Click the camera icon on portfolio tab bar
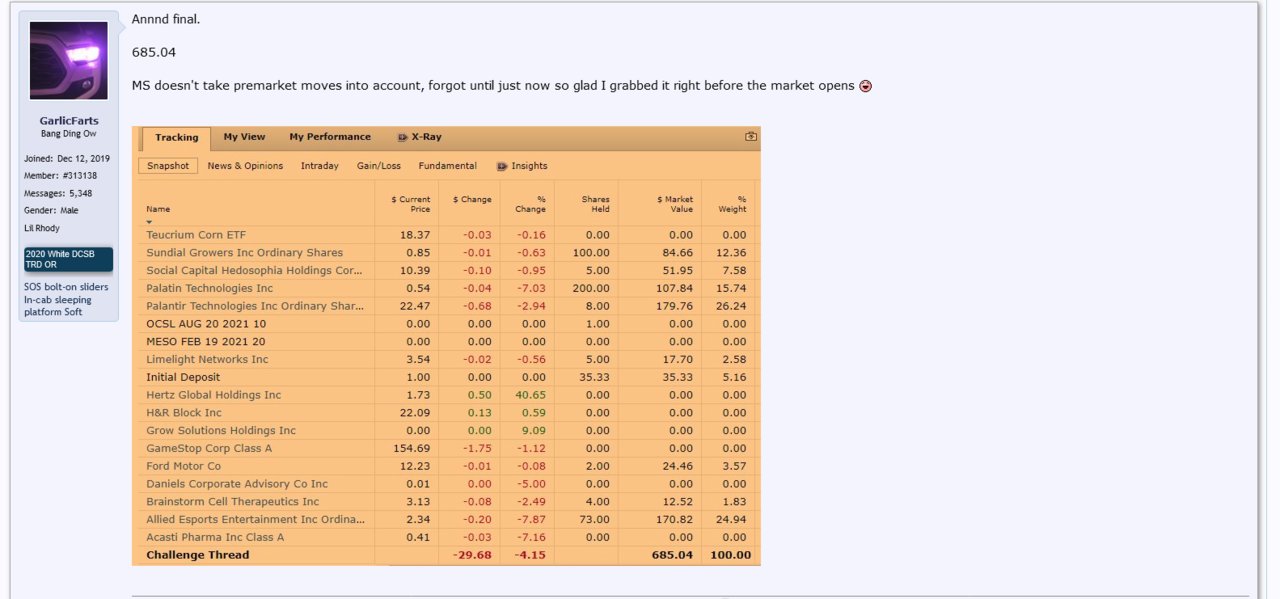Screen dimensions: 1280x599 click(x=751, y=136)
